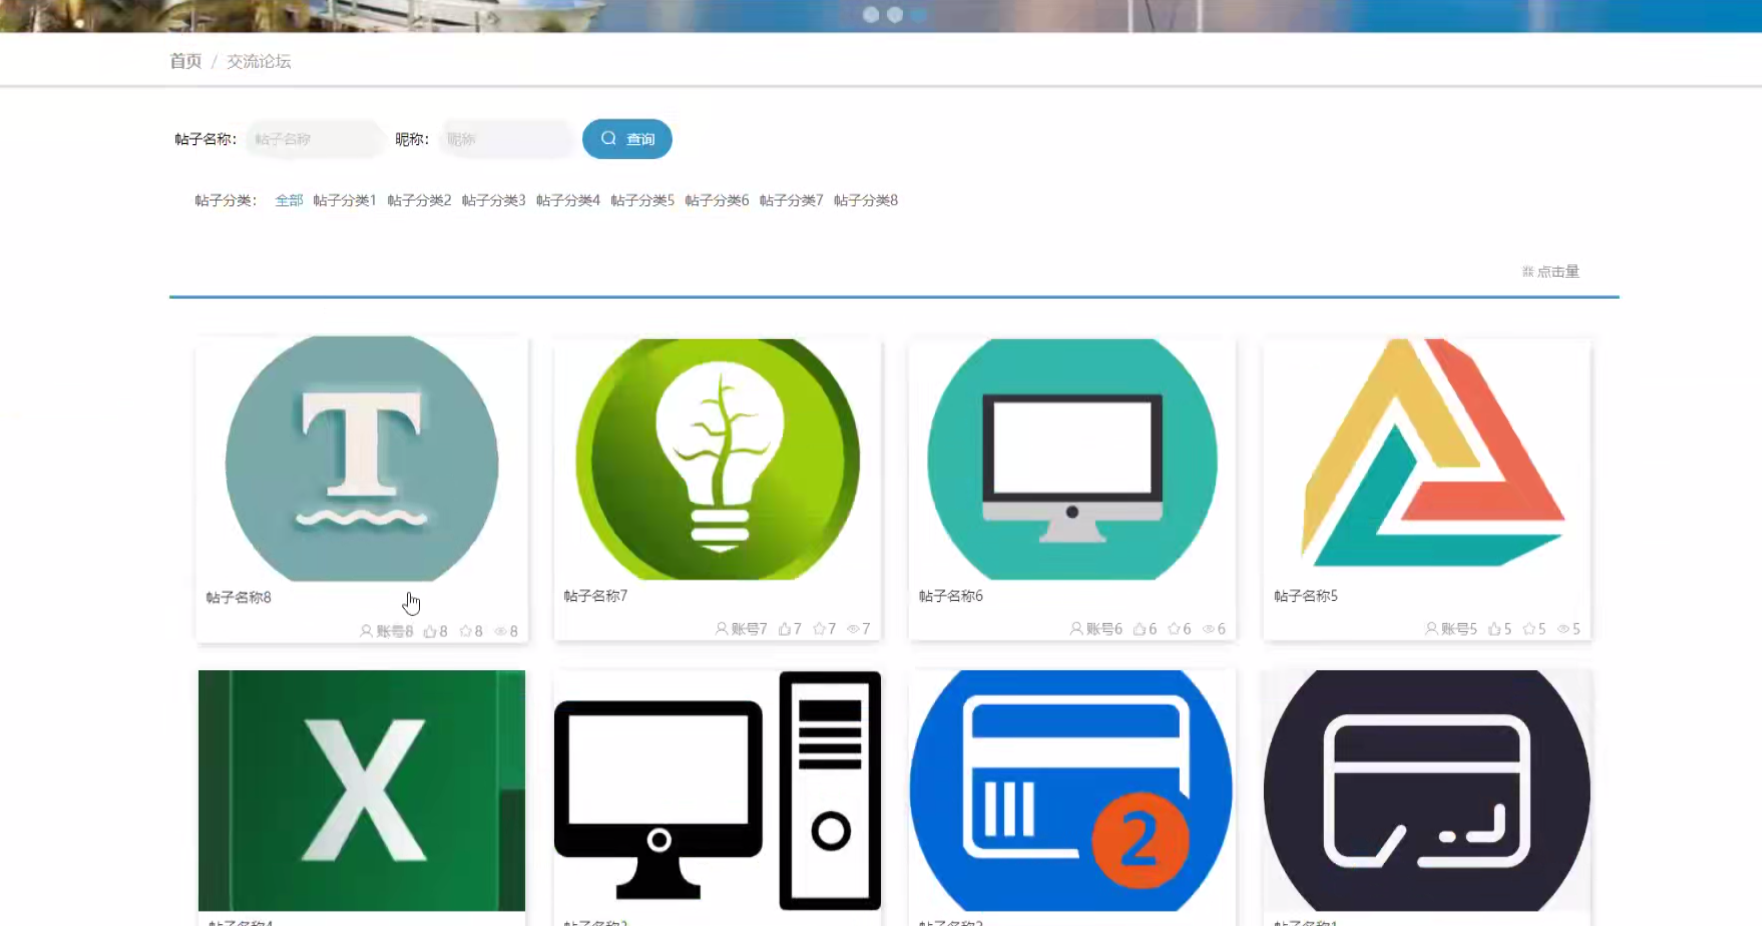Screen dimensions: 1762x926
Task: Click the user icon beside 账号8
Action: tap(366, 631)
